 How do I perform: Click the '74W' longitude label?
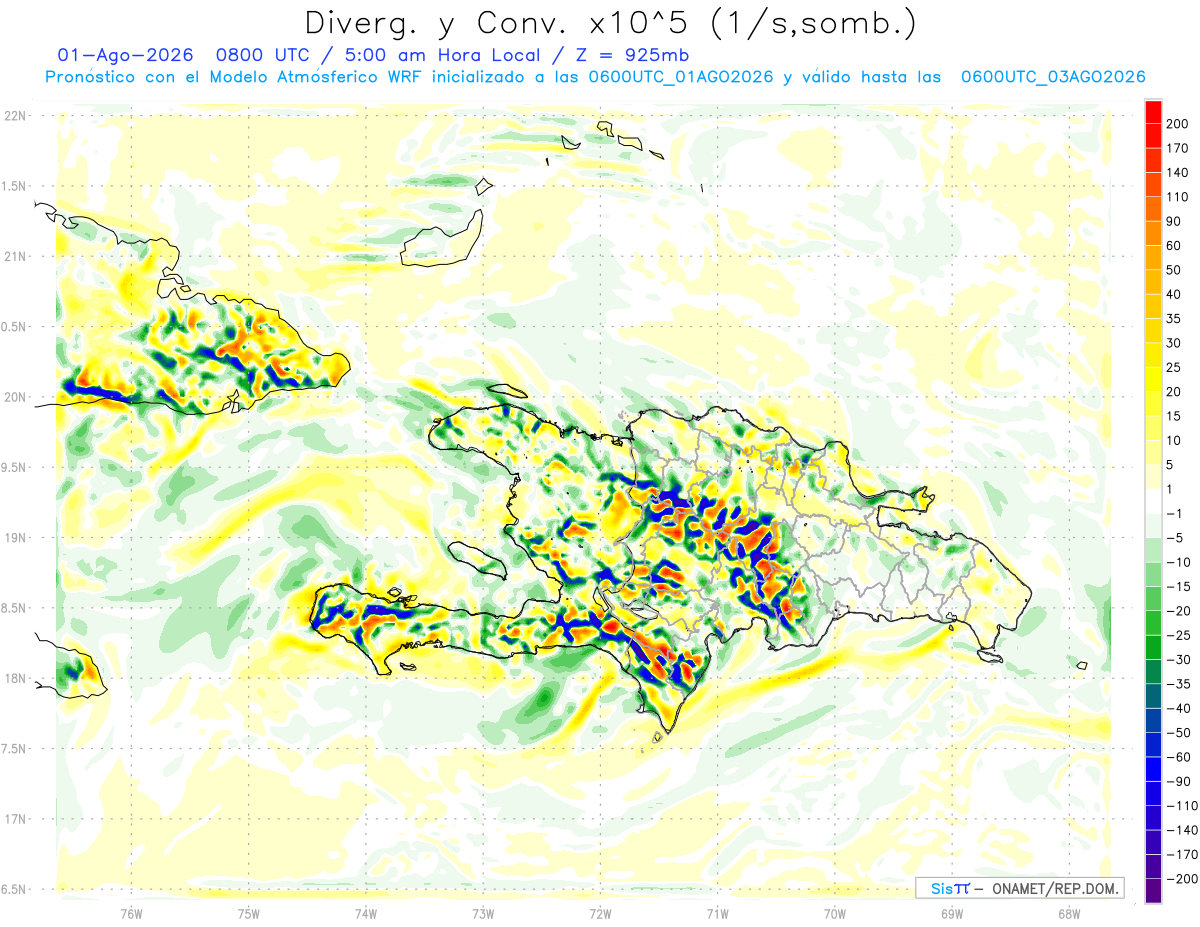click(x=366, y=913)
